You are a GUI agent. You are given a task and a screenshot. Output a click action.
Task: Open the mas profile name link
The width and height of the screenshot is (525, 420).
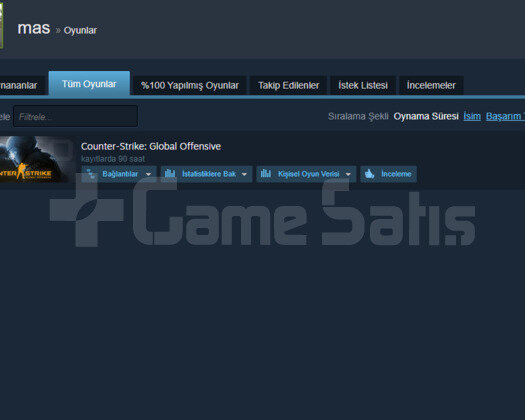pyautogui.click(x=34, y=28)
